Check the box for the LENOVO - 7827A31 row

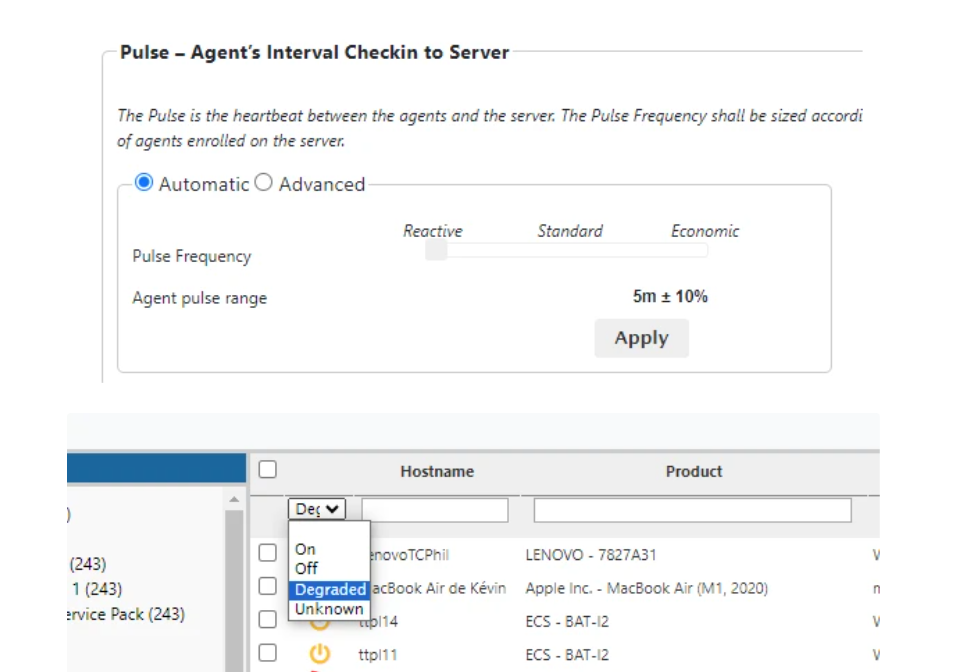267,553
